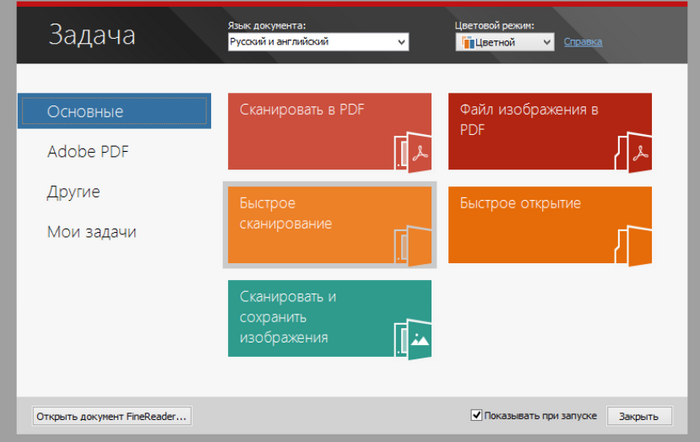Start the Сканировать в PDF task
This screenshot has height=442, width=700.
pos(329,131)
